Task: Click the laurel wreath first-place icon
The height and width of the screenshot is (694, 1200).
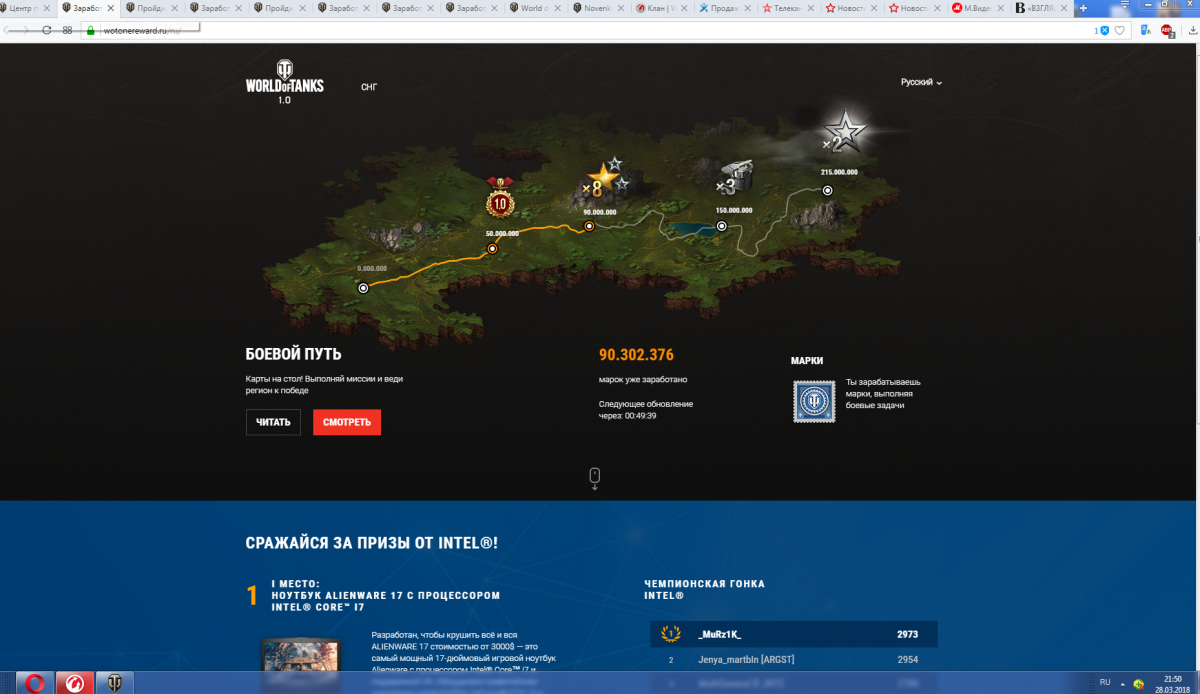Action: pyautogui.click(x=671, y=634)
